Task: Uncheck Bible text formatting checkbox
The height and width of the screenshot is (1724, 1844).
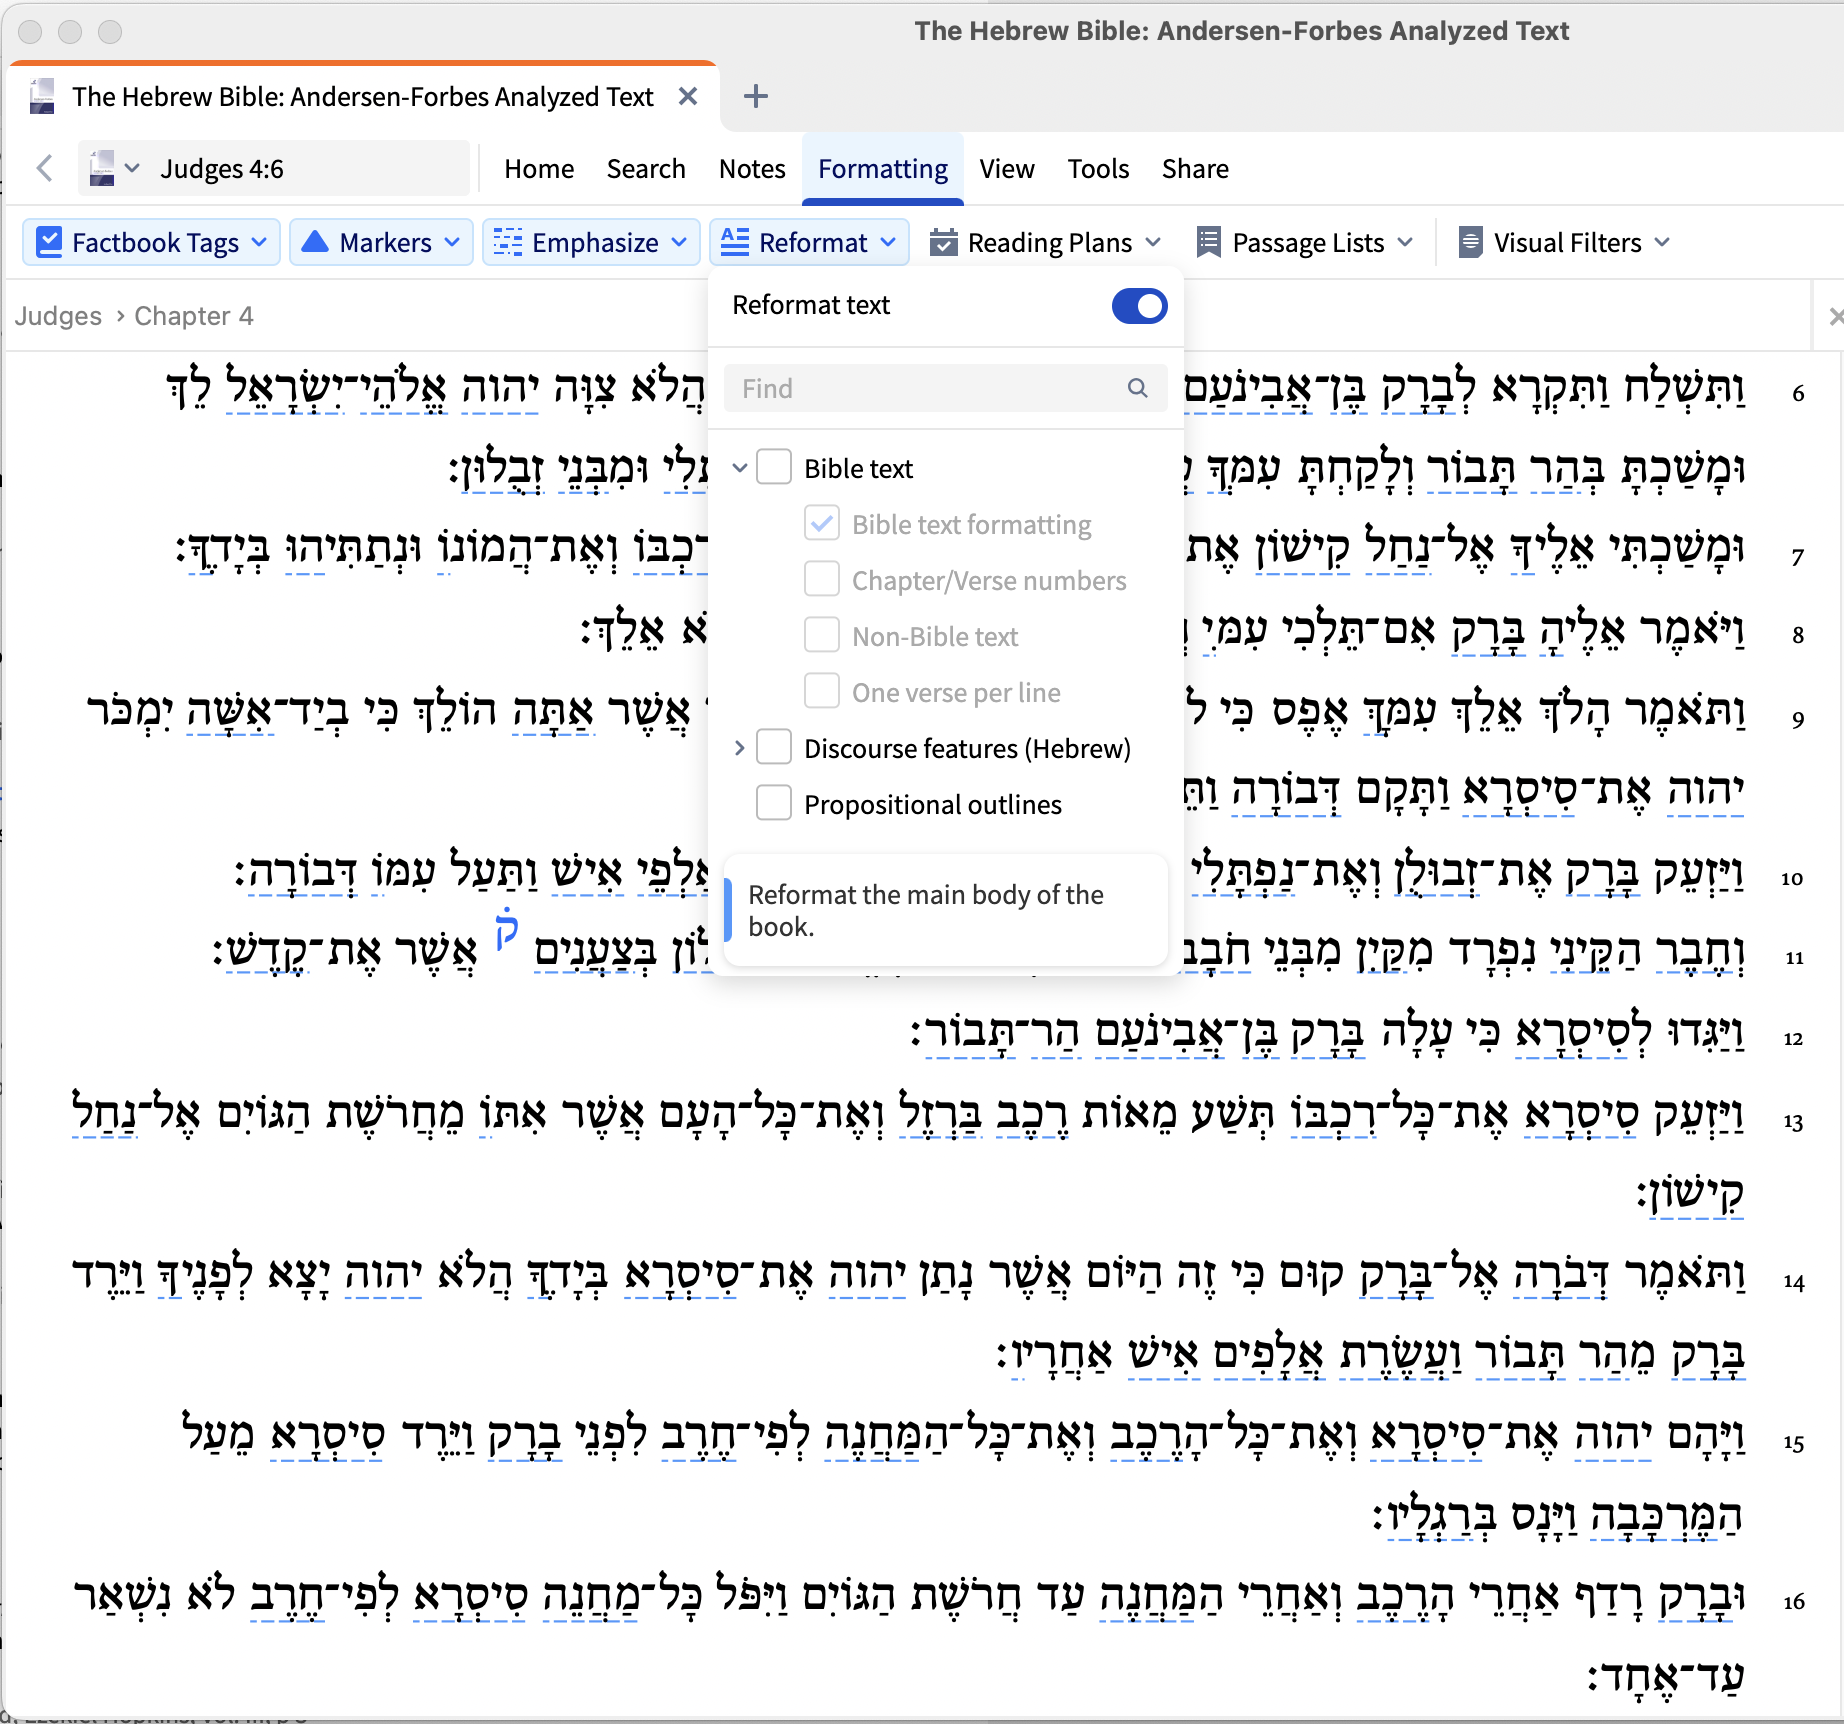Action: pyautogui.click(x=822, y=523)
